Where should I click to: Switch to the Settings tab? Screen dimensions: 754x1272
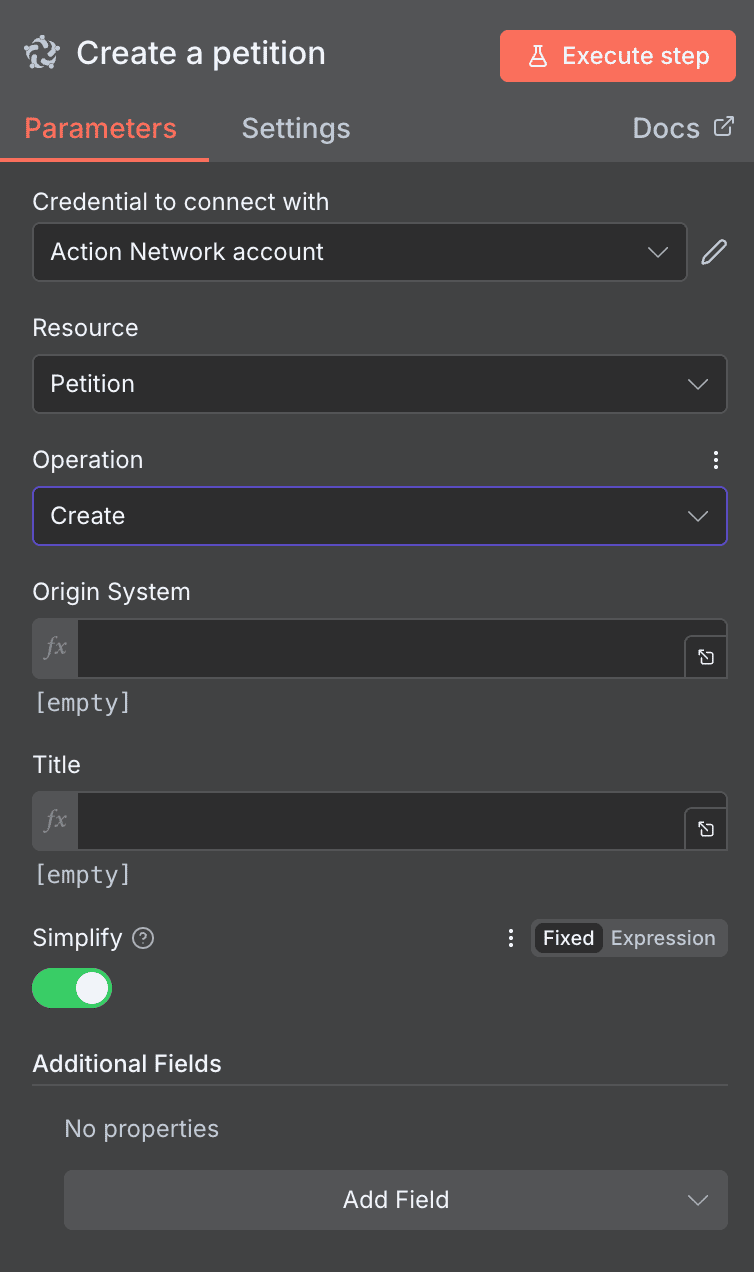pyautogui.click(x=295, y=128)
